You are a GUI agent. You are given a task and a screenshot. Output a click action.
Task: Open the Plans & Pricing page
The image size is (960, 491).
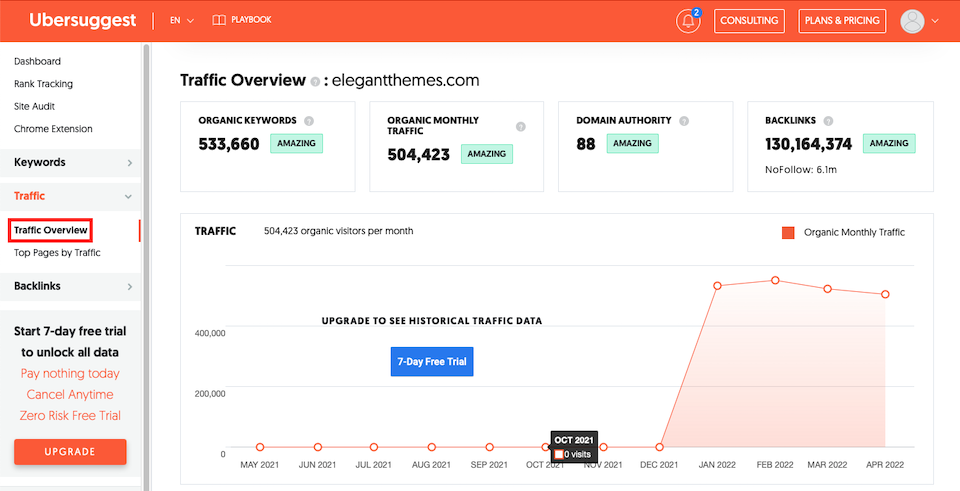(x=842, y=21)
